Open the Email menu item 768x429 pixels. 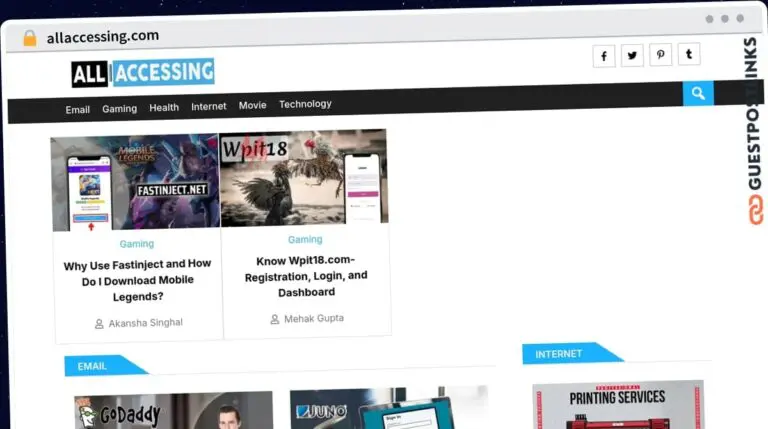(77, 110)
